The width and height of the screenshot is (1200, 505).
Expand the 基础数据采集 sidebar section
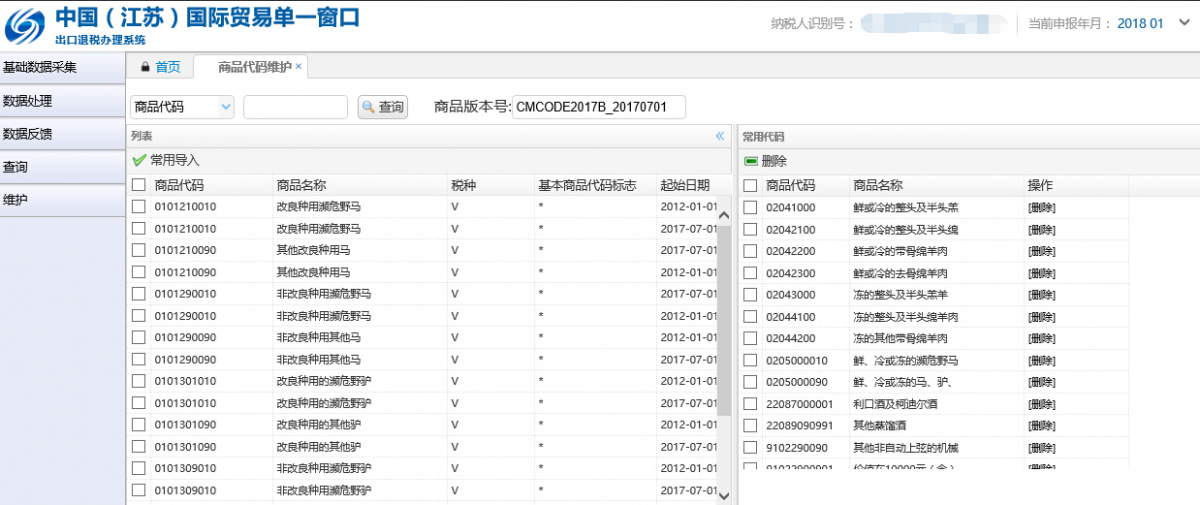pos(62,68)
